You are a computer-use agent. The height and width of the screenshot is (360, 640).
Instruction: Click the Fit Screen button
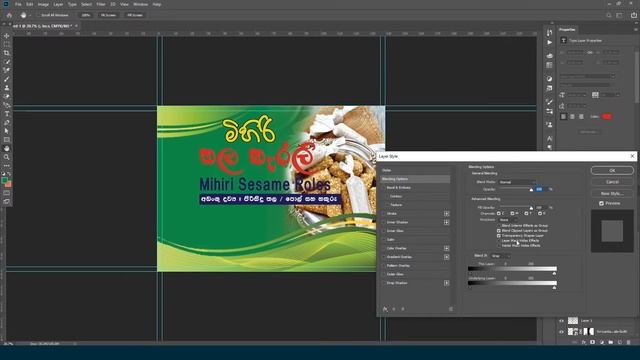(x=109, y=15)
